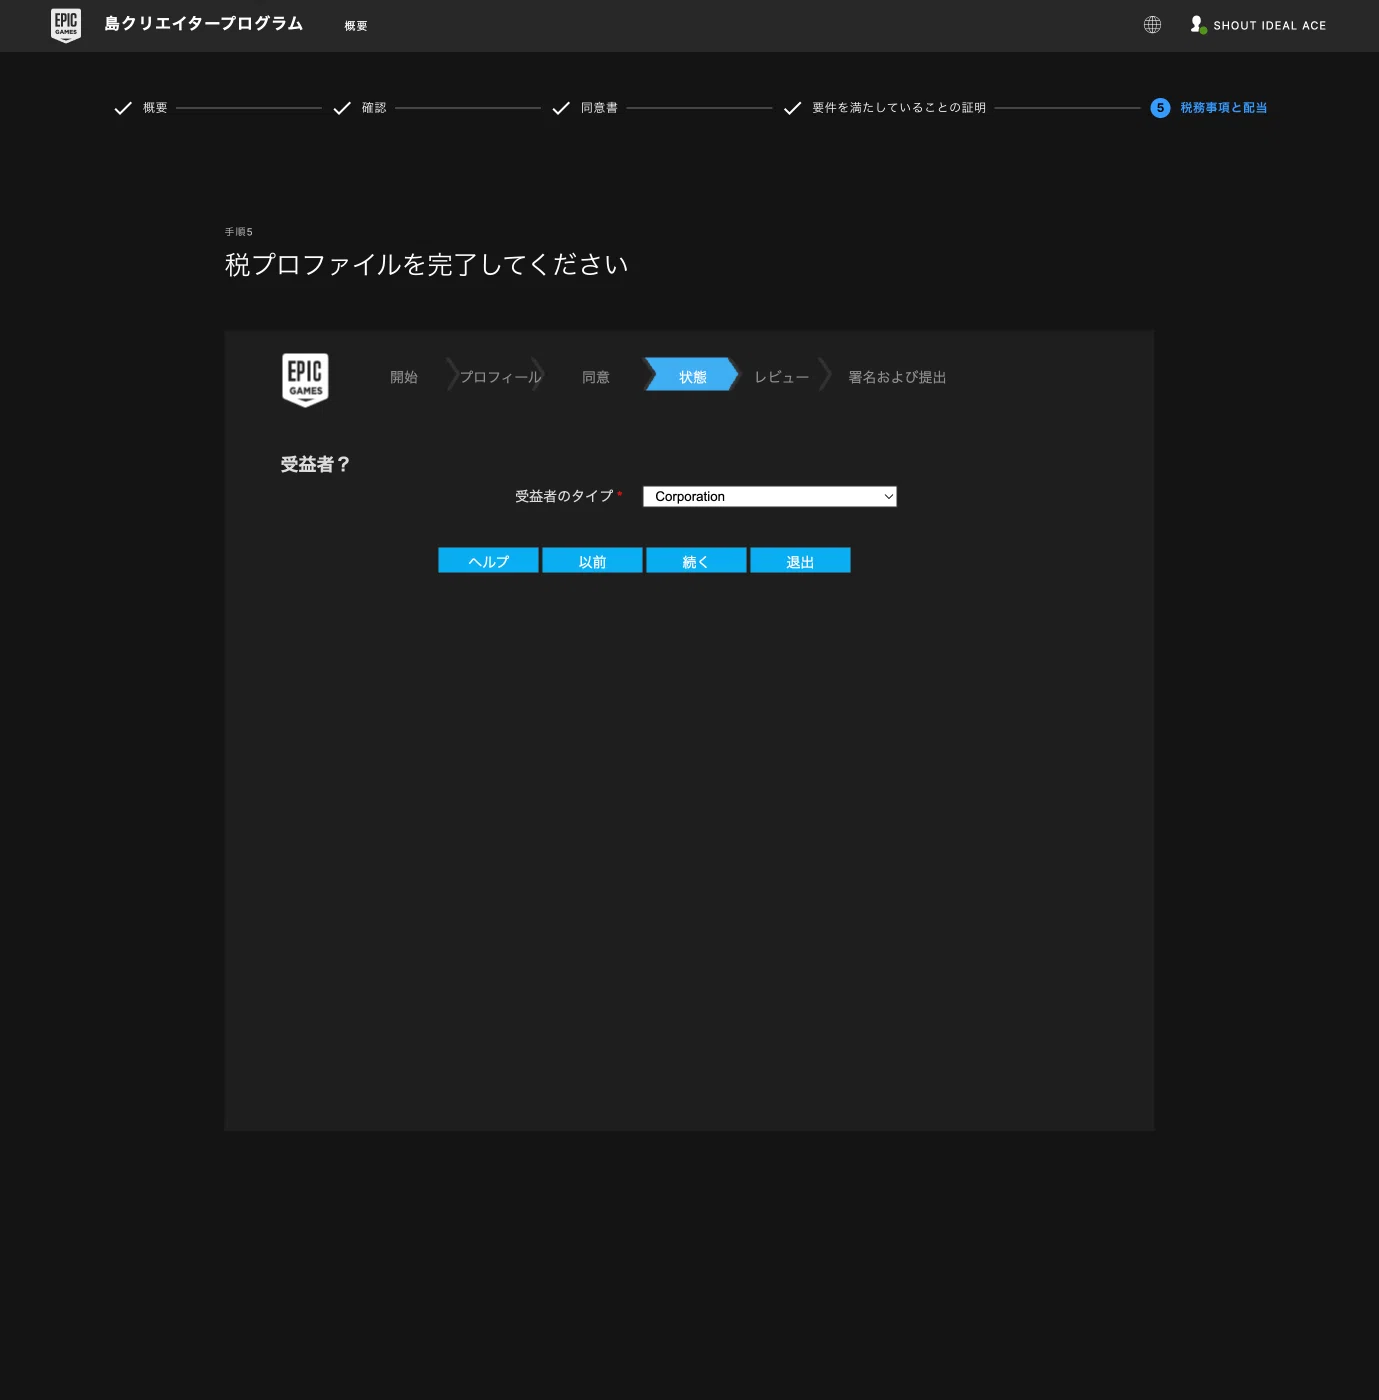Open the language globe icon
This screenshot has height=1400, width=1379.
1152,25
